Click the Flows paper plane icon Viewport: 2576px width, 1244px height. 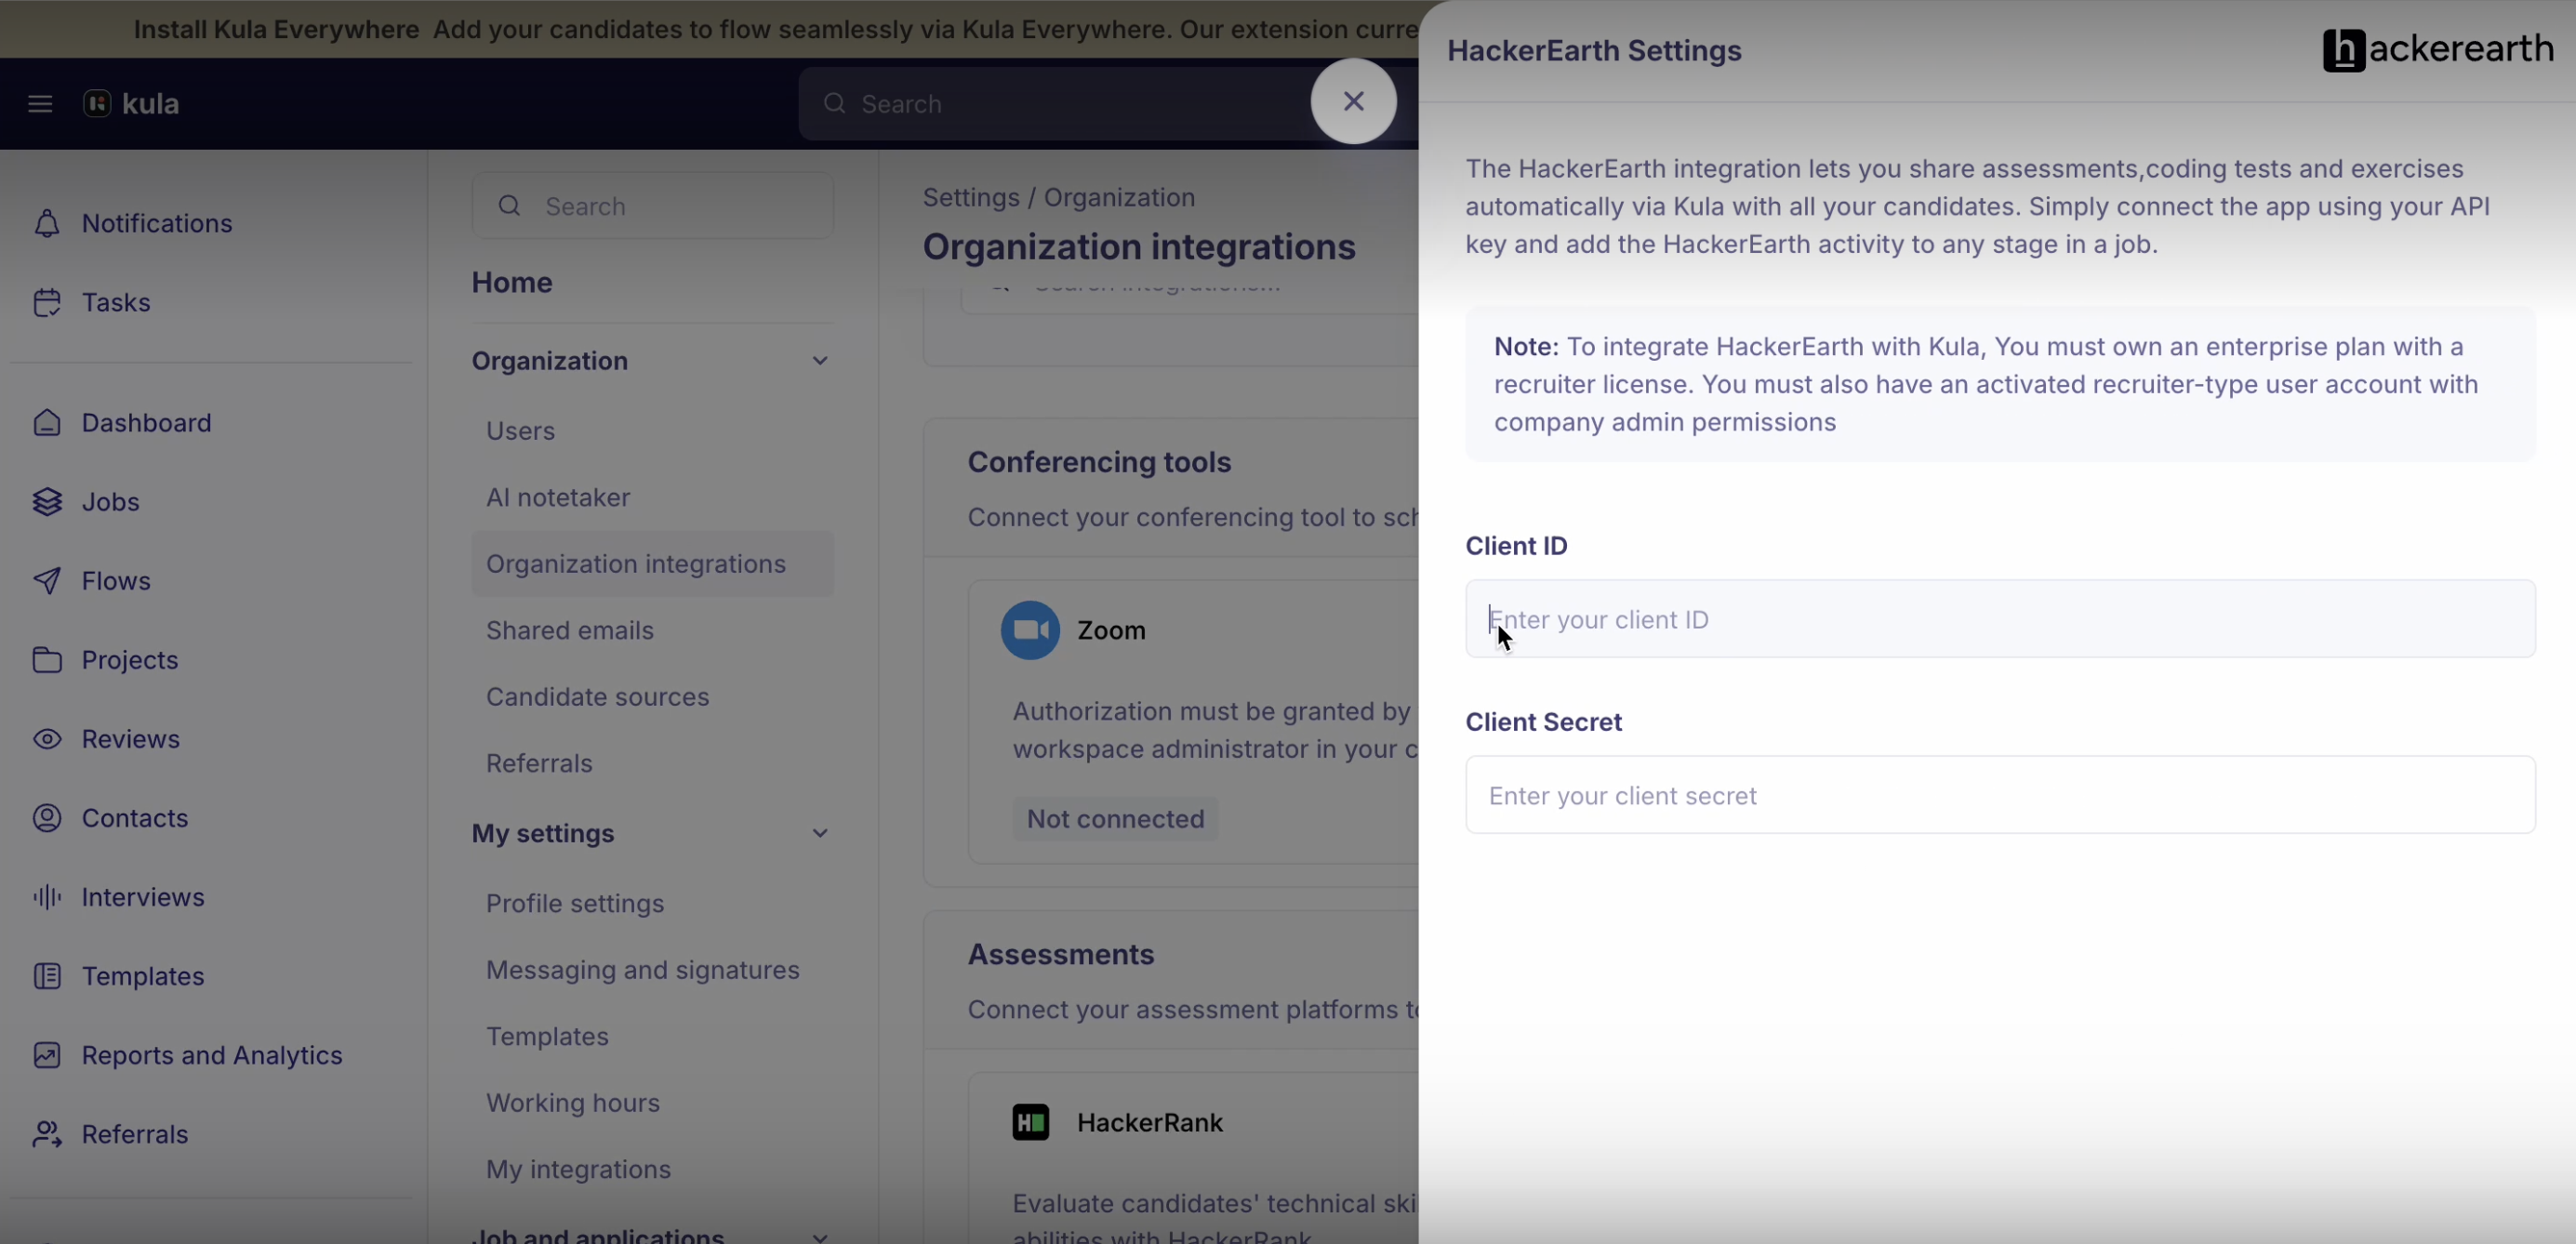click(x=47, y=580)
